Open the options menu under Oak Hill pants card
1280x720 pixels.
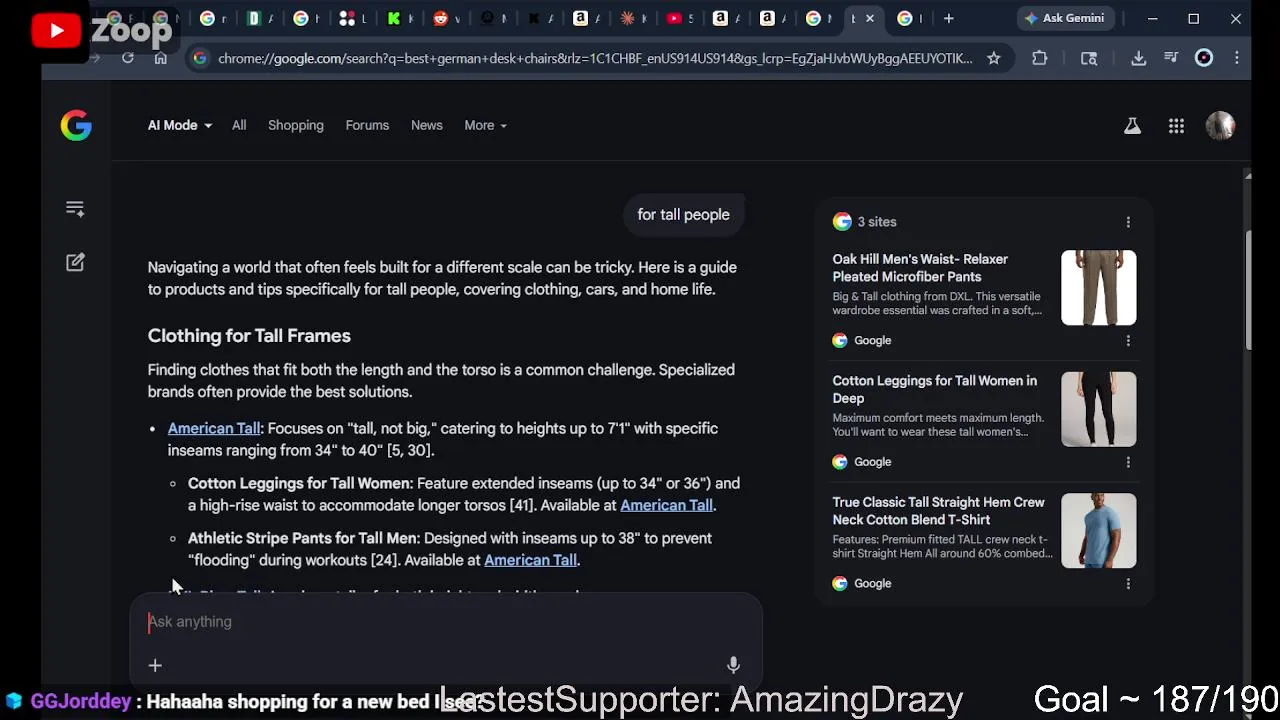pyautogui.click(x=1128, y=340)
